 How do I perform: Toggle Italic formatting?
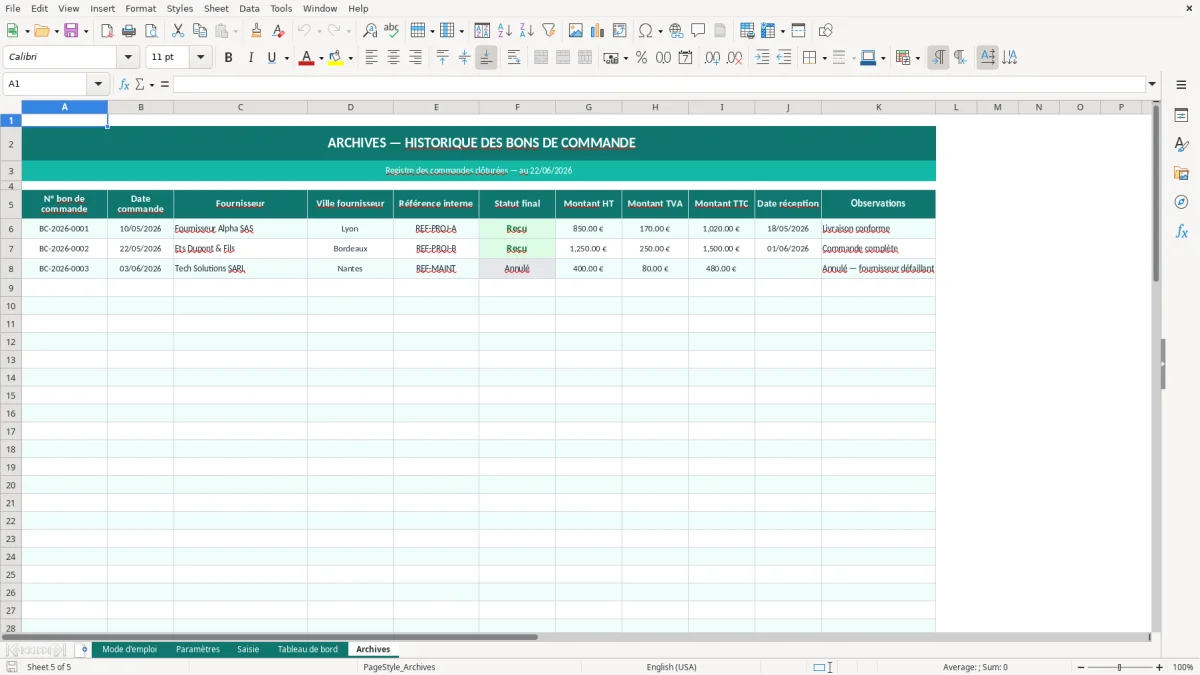click(250, 58)
